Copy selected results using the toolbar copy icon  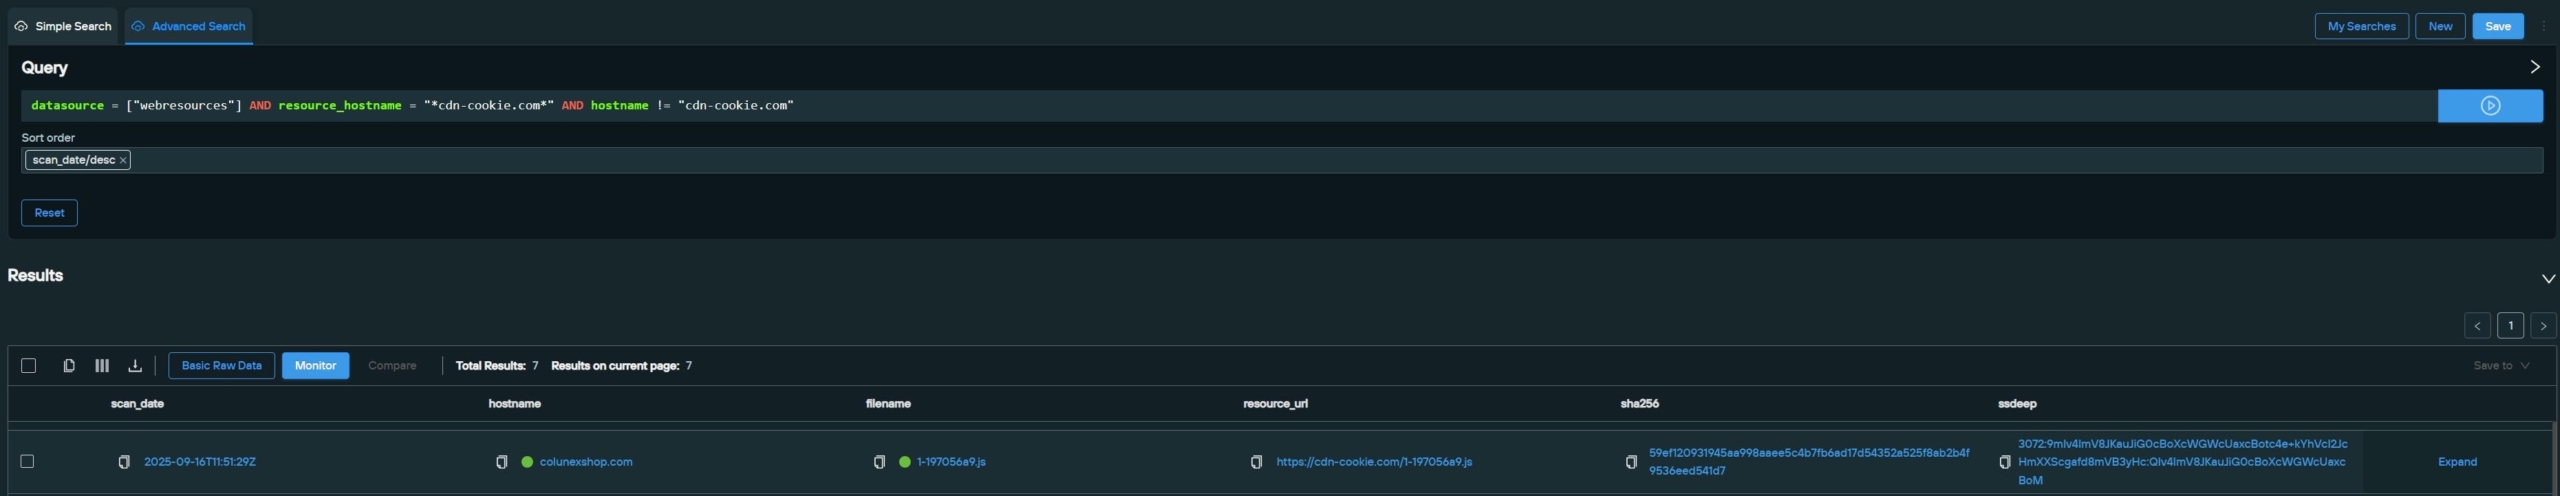(69, 366)
